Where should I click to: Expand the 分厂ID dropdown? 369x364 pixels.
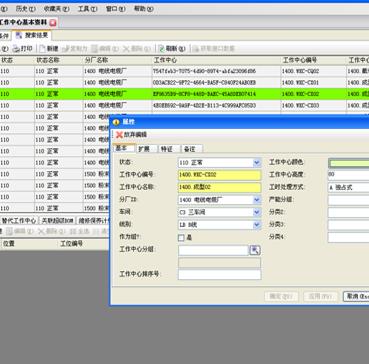coord(257,200)
